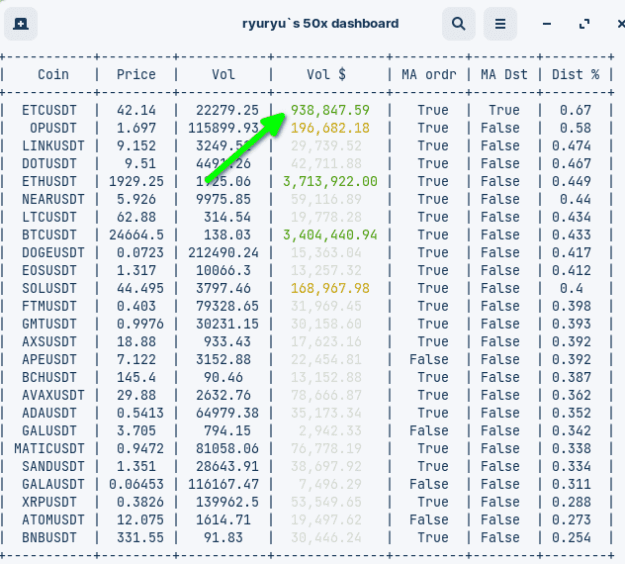Select the EOSUSDT coin name
Image resolution: width=625 pixels, height=564 pixels.
click(49, 271)
